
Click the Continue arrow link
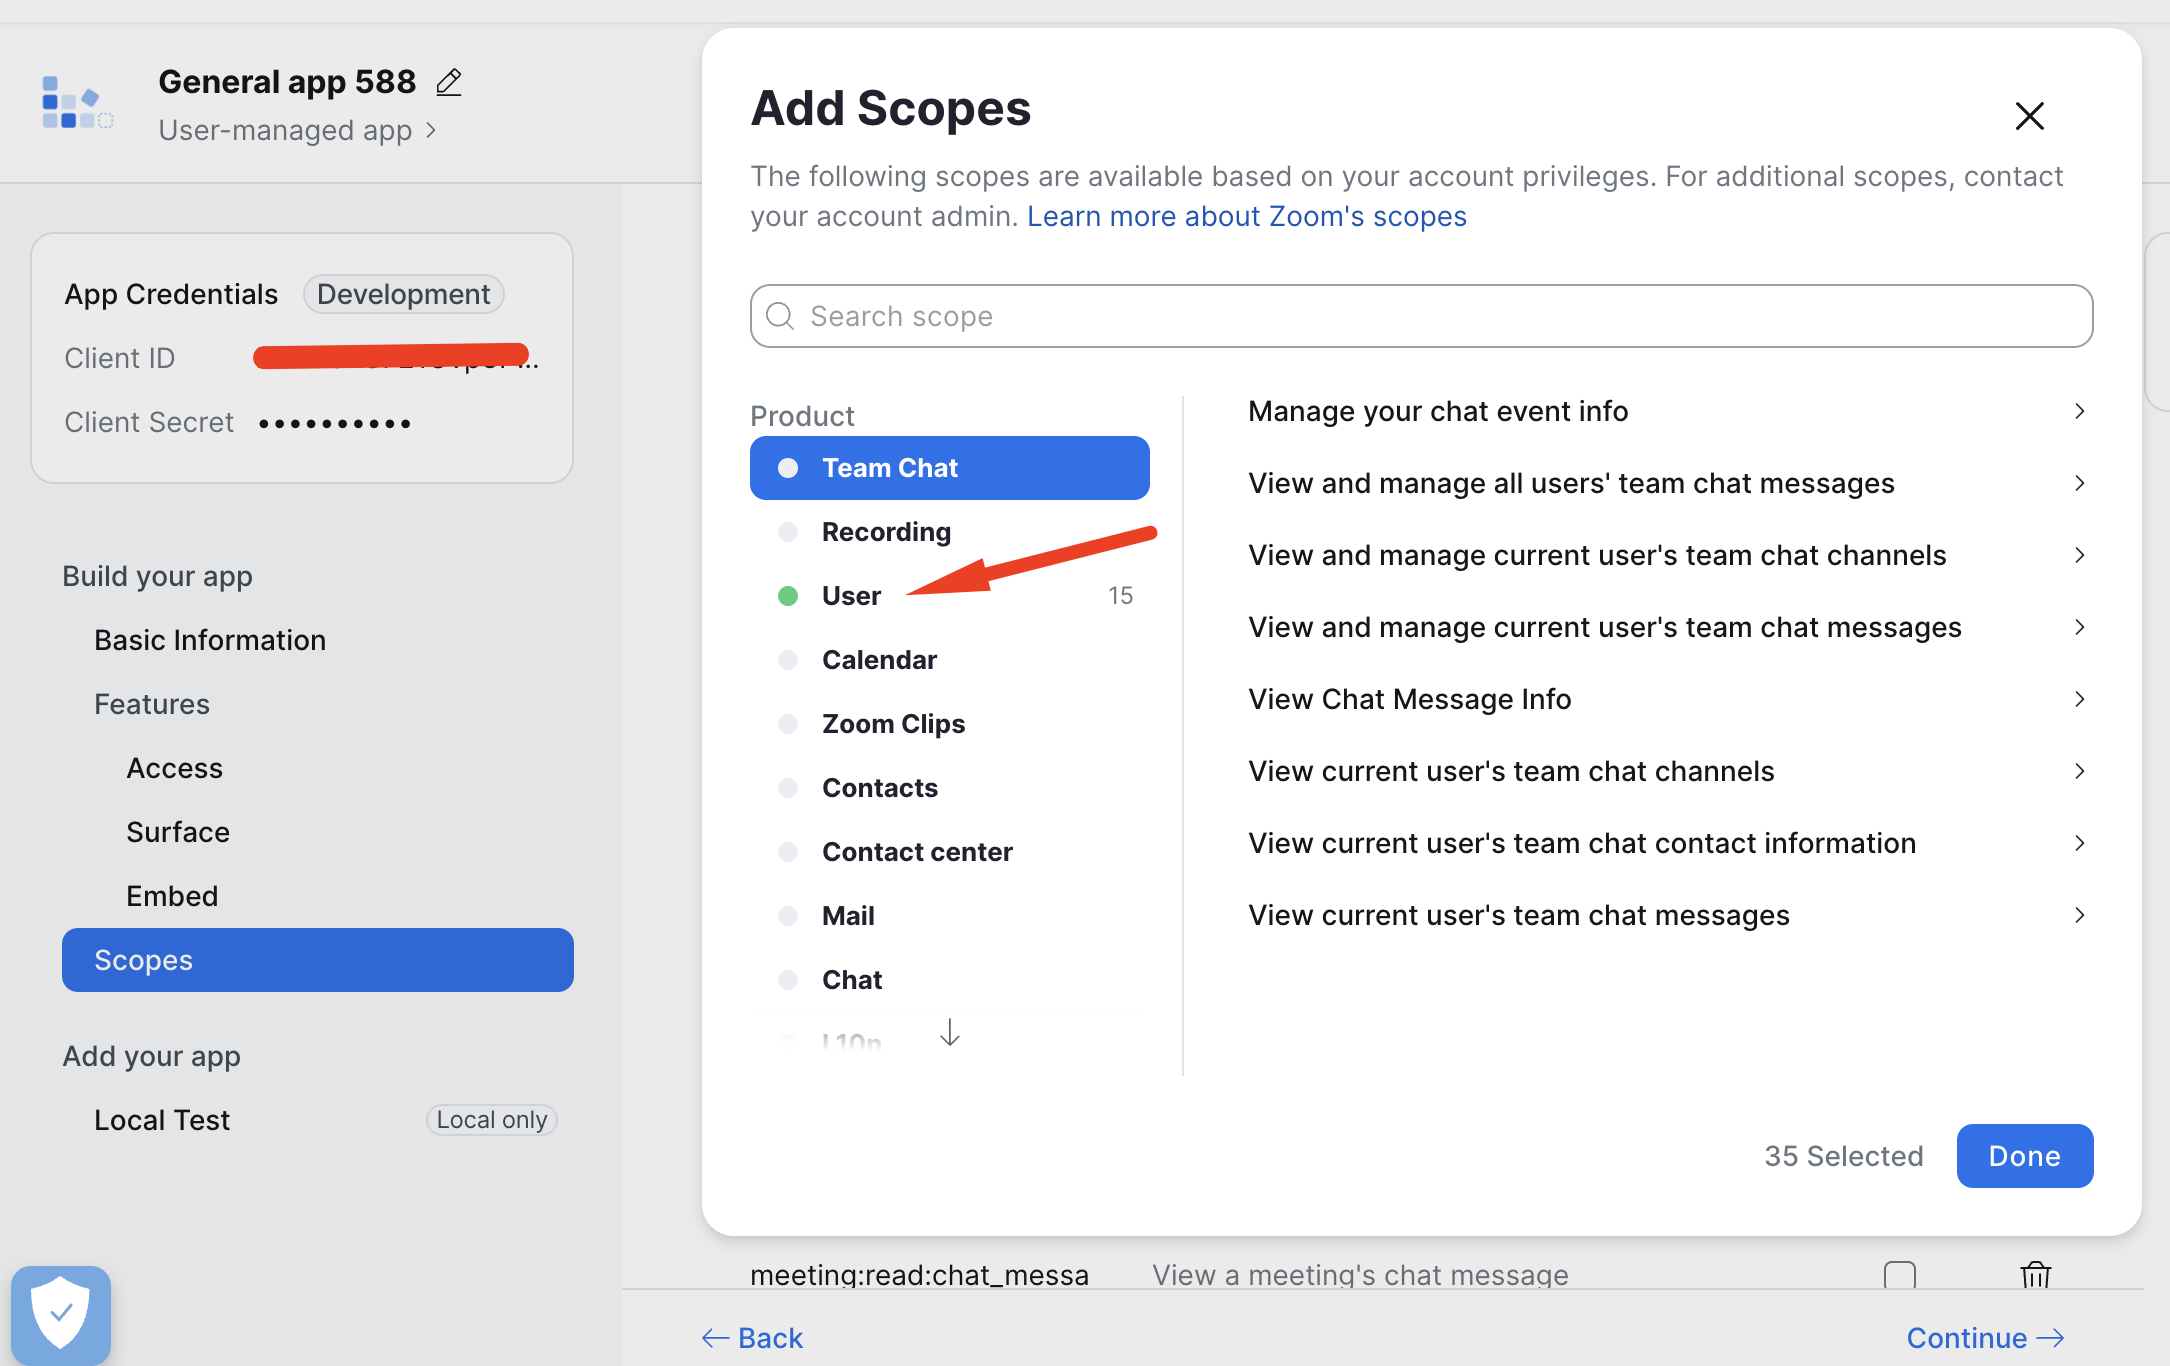pyautogui.click(x=1985, y=1337)
